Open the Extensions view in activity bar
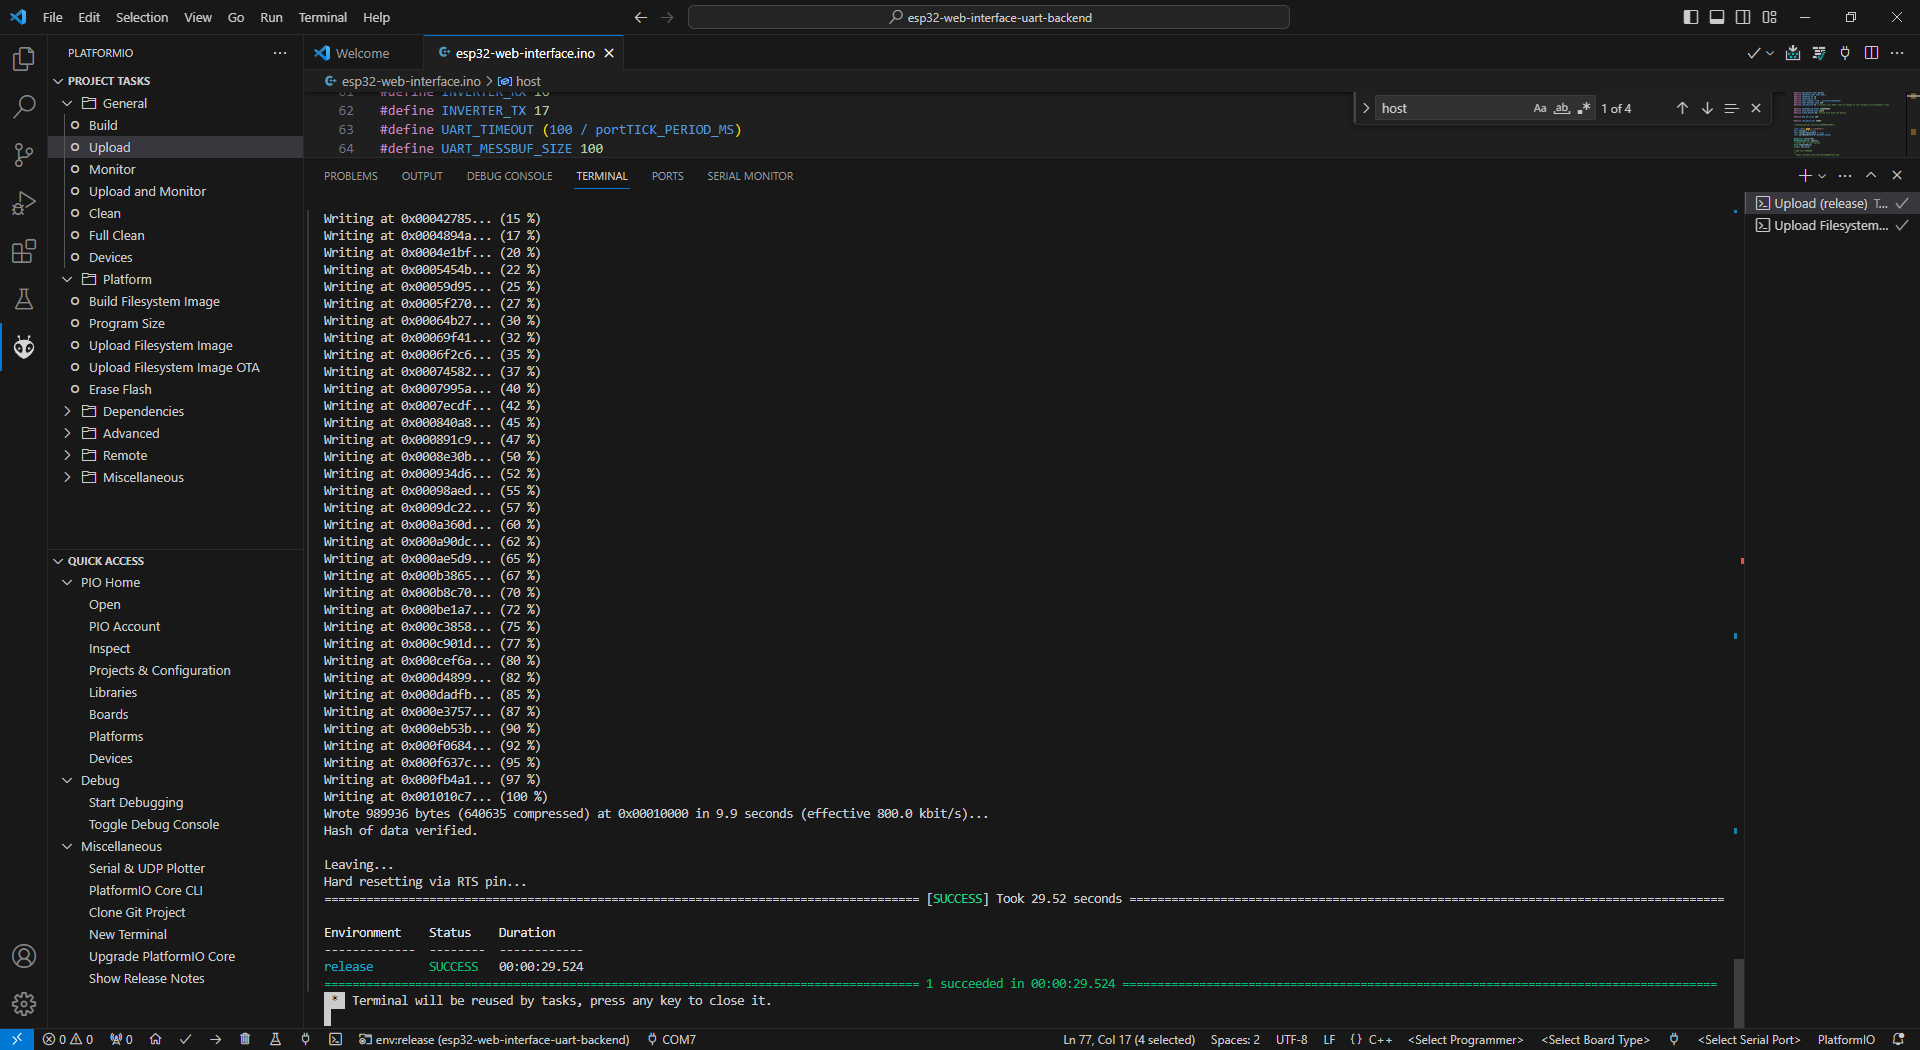Screen dimensions: 1920x1050 [x=24, y=251]
